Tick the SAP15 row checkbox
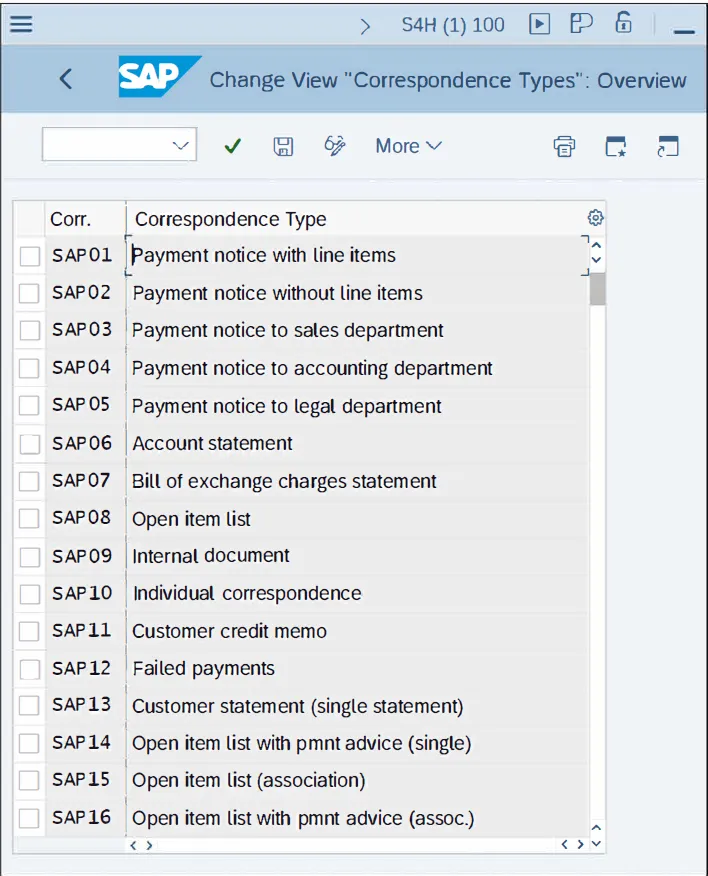 tap(29, 780)
